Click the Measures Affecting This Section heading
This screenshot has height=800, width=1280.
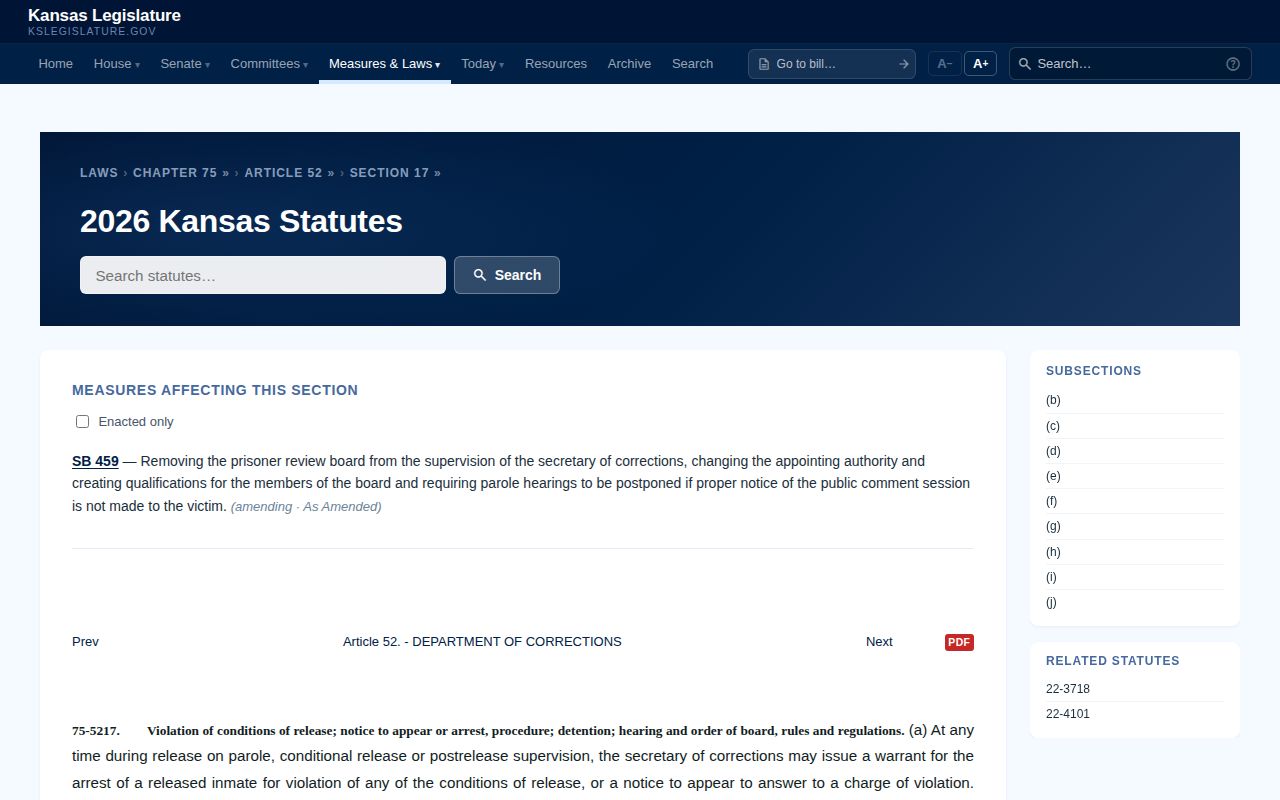(215, 390)
